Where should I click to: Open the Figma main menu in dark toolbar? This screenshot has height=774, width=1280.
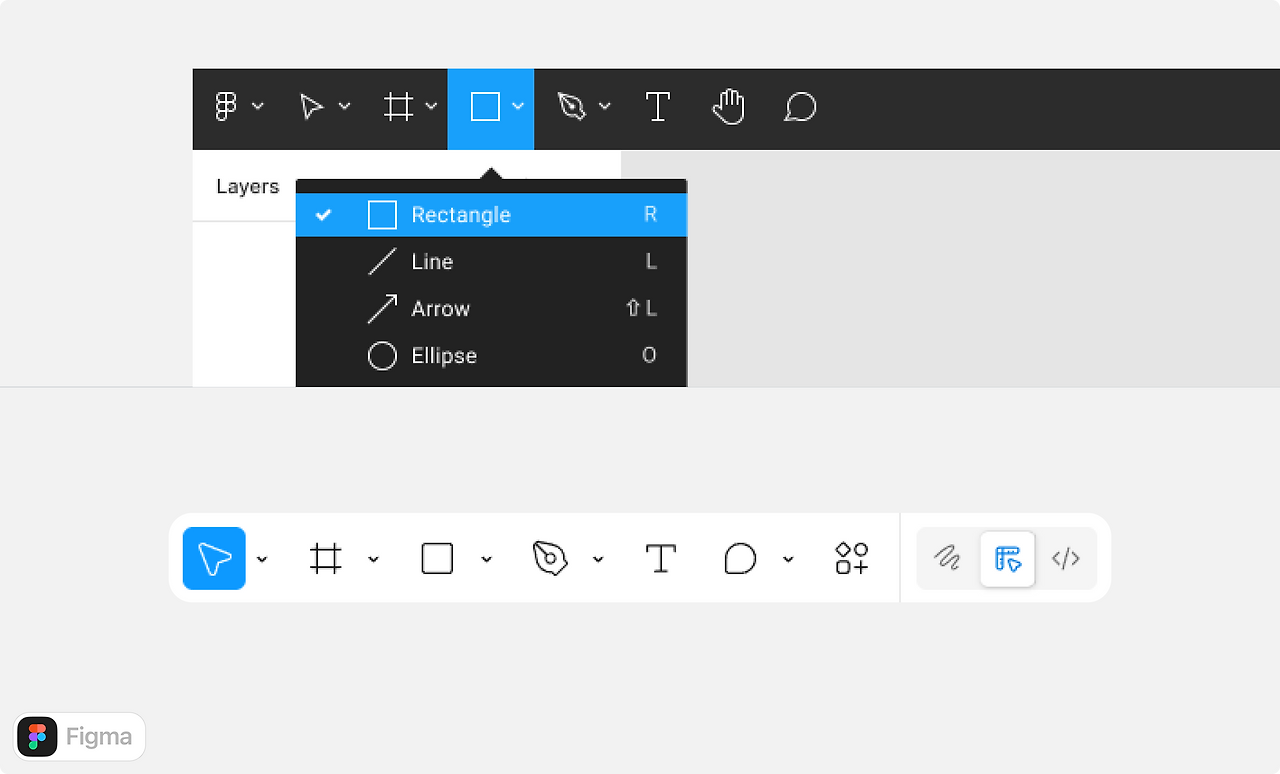click(227, 107)
